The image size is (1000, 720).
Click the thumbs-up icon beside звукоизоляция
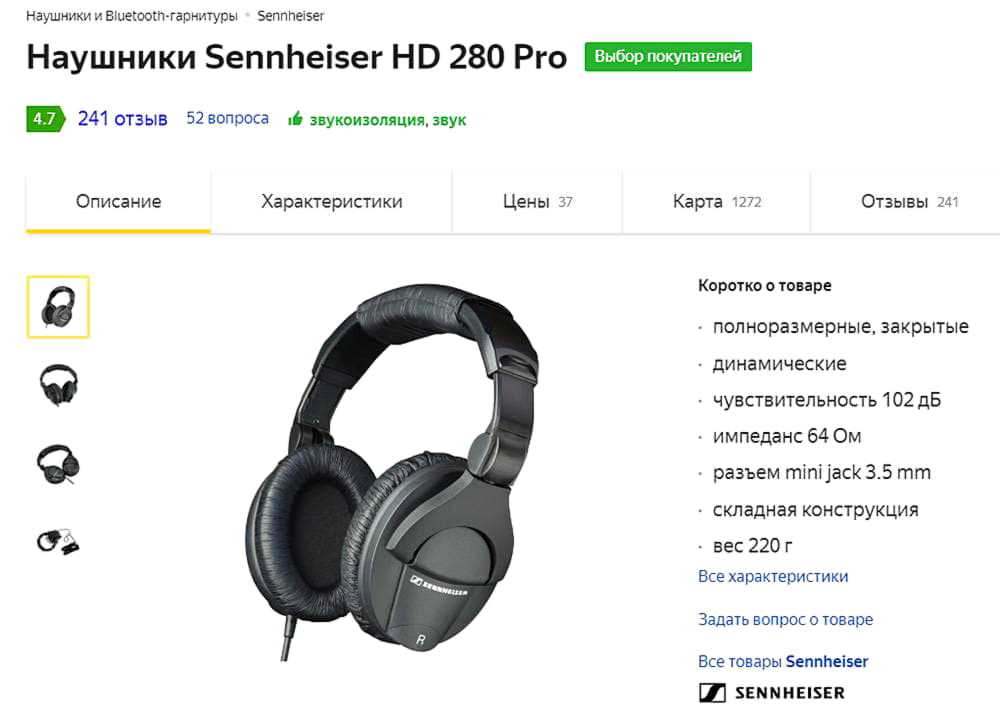295,119
